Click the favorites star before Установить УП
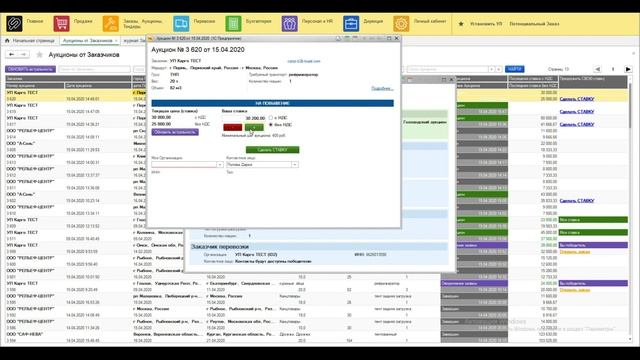640x360 pixels. click(461, 24)
